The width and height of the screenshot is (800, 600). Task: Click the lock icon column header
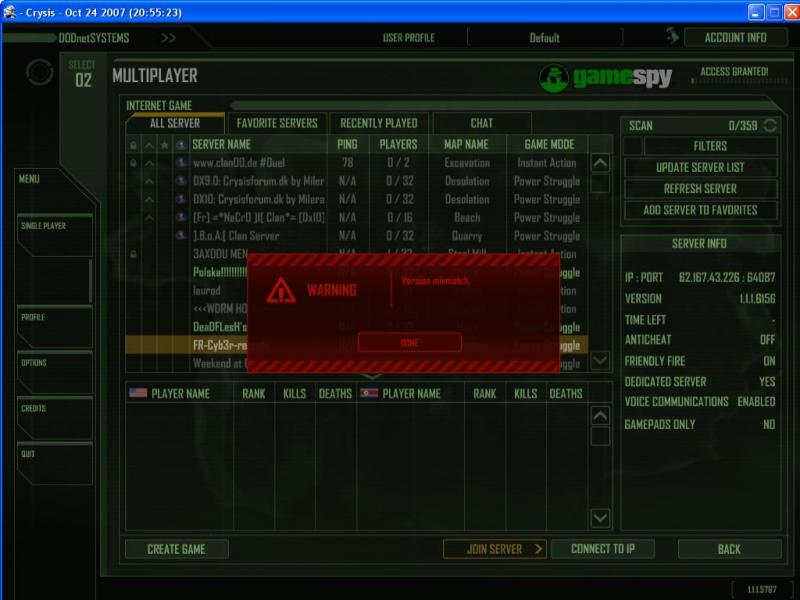[133, 145]
